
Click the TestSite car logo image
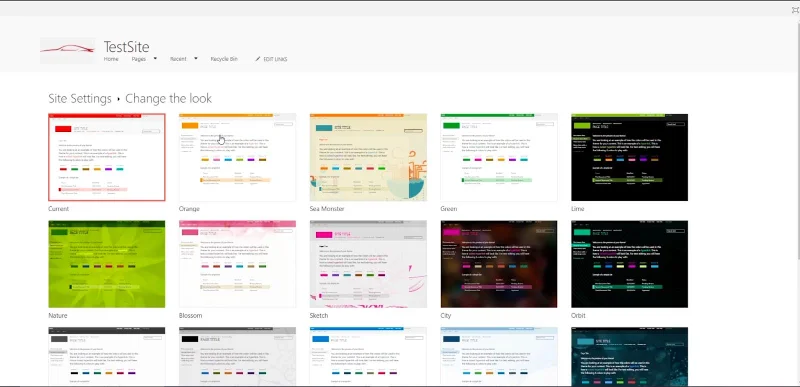[x=67, y=50]
